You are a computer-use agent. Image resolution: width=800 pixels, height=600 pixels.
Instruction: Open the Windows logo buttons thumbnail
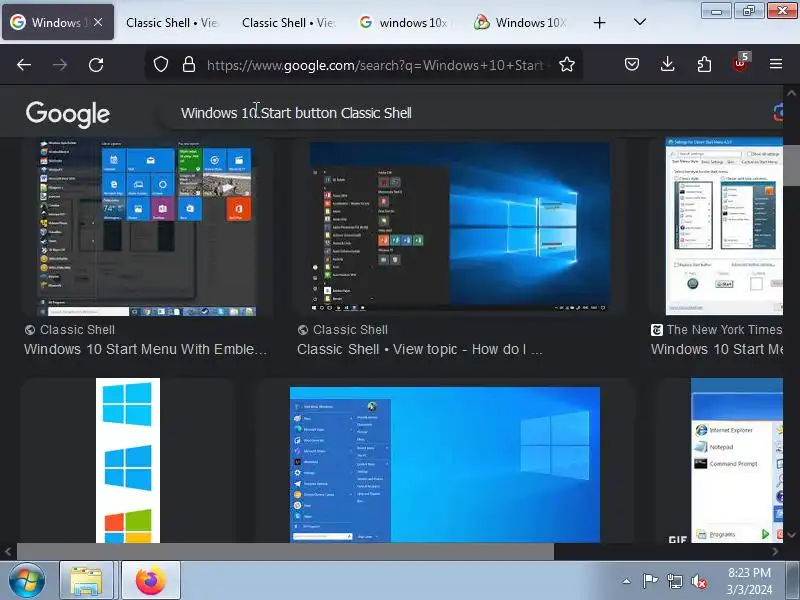(128, 460)
